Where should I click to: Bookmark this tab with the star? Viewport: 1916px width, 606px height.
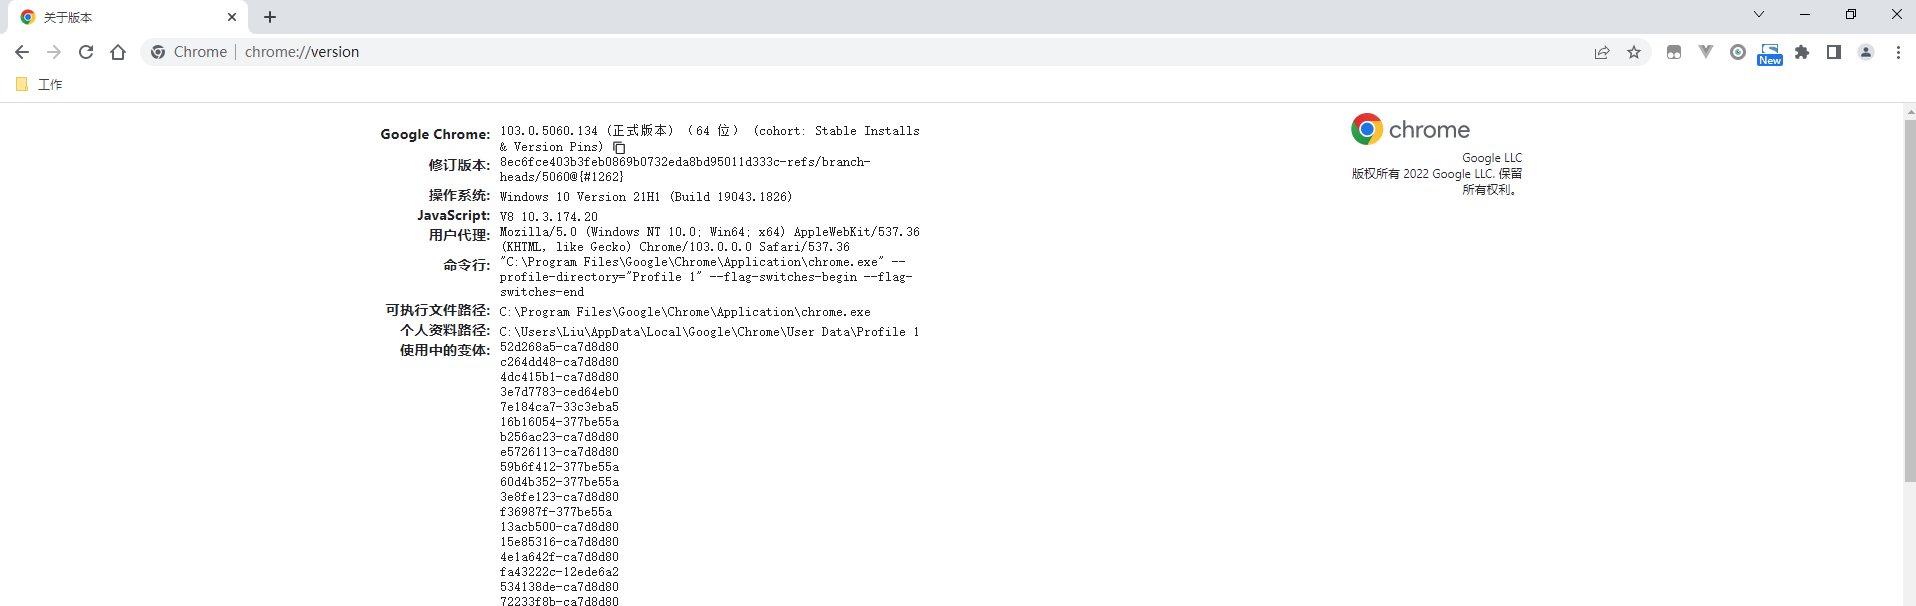coord(1634,52)
